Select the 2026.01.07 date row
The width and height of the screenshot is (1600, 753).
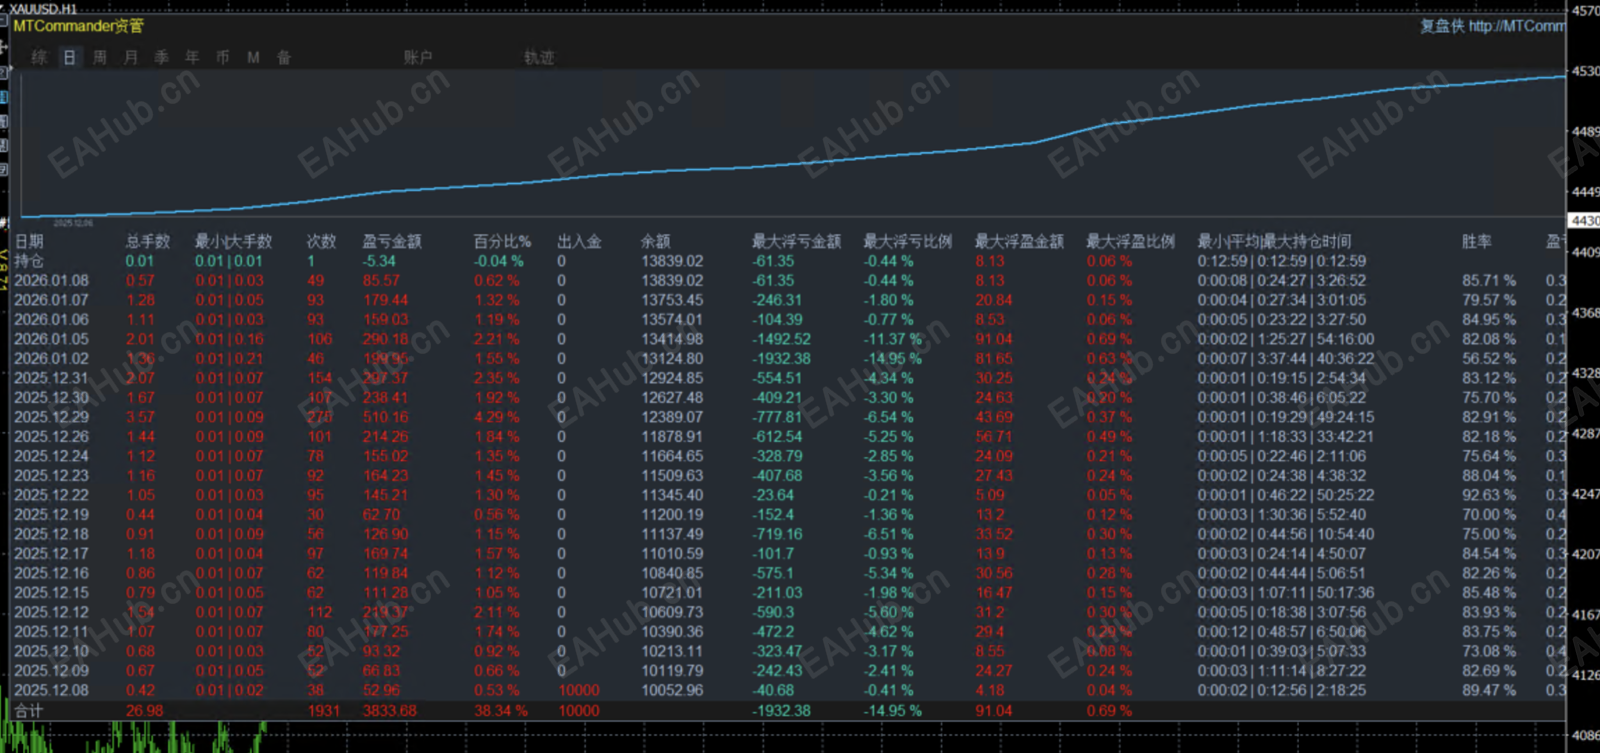coord(51,300)
